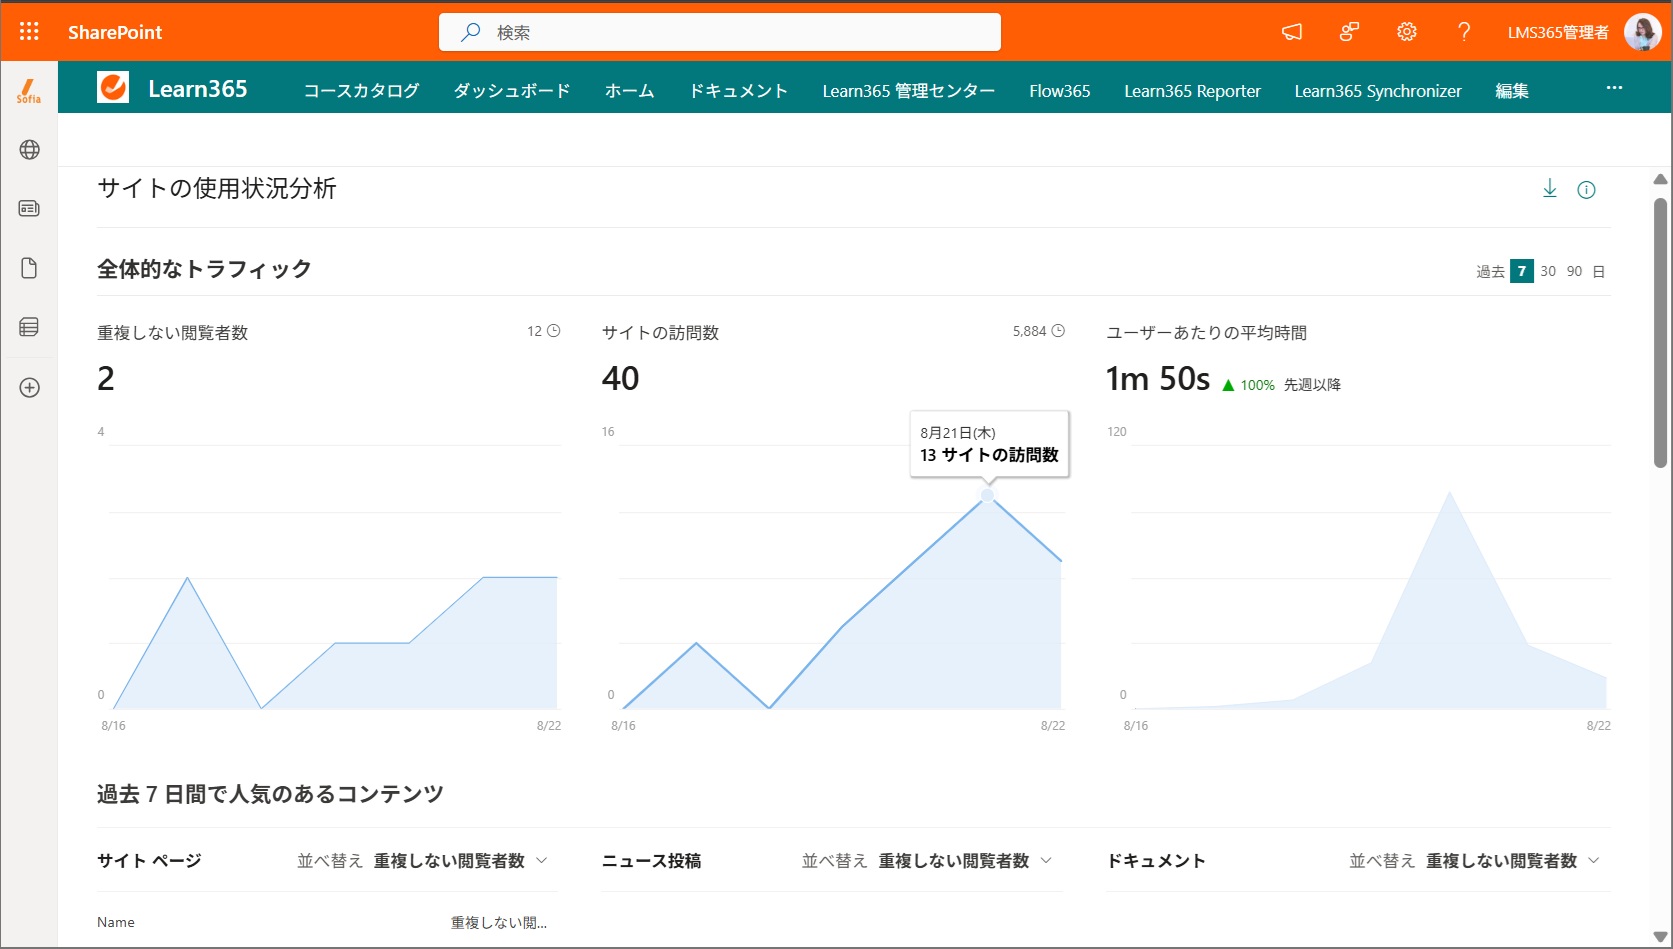Click the scrollbar down arrow
Image resolution: width=1673 pixels, height=949 pixels.
(x=1660, y=937)
